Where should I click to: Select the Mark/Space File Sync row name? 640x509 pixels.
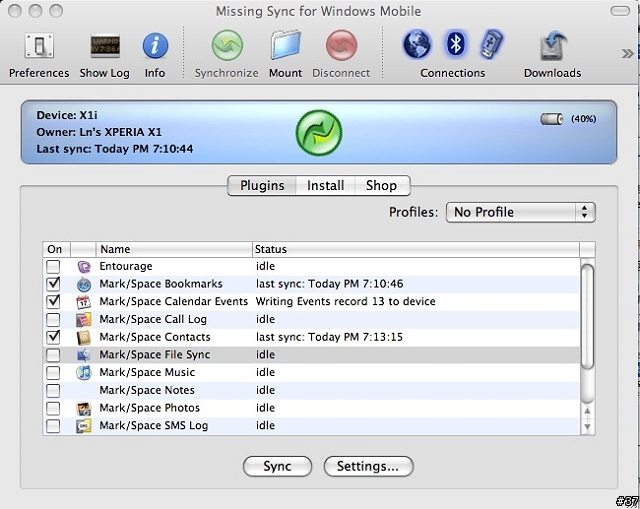[x=155, y=355]
